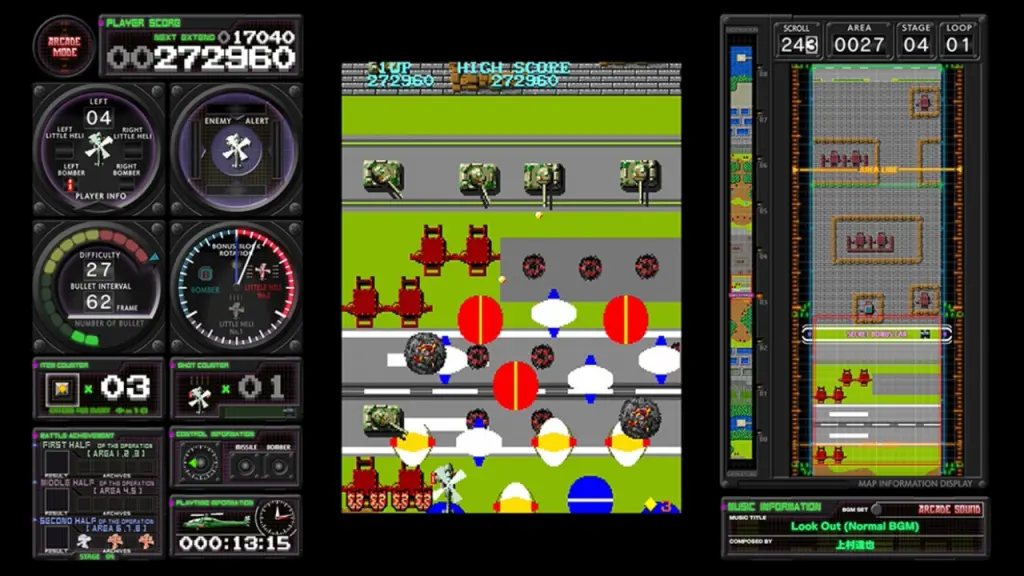Click the Bomber button indicator

coord(279,467)
